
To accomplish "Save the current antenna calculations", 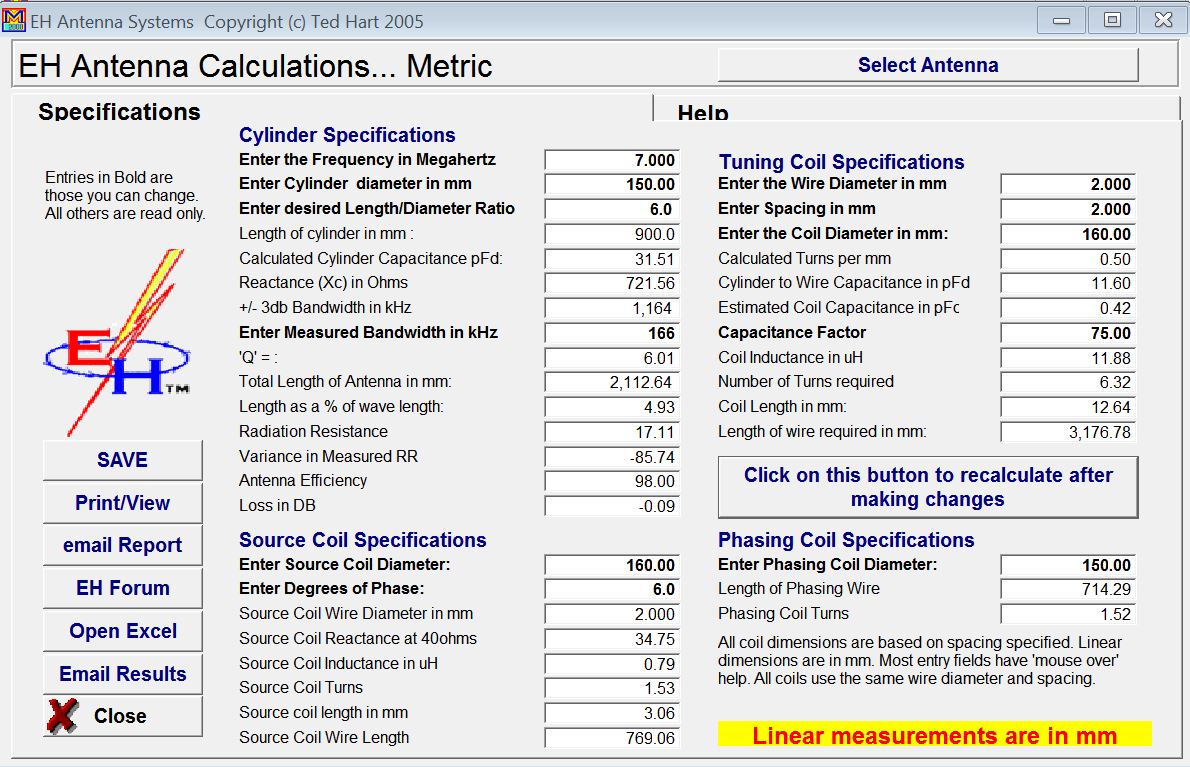I will point(122,461).
